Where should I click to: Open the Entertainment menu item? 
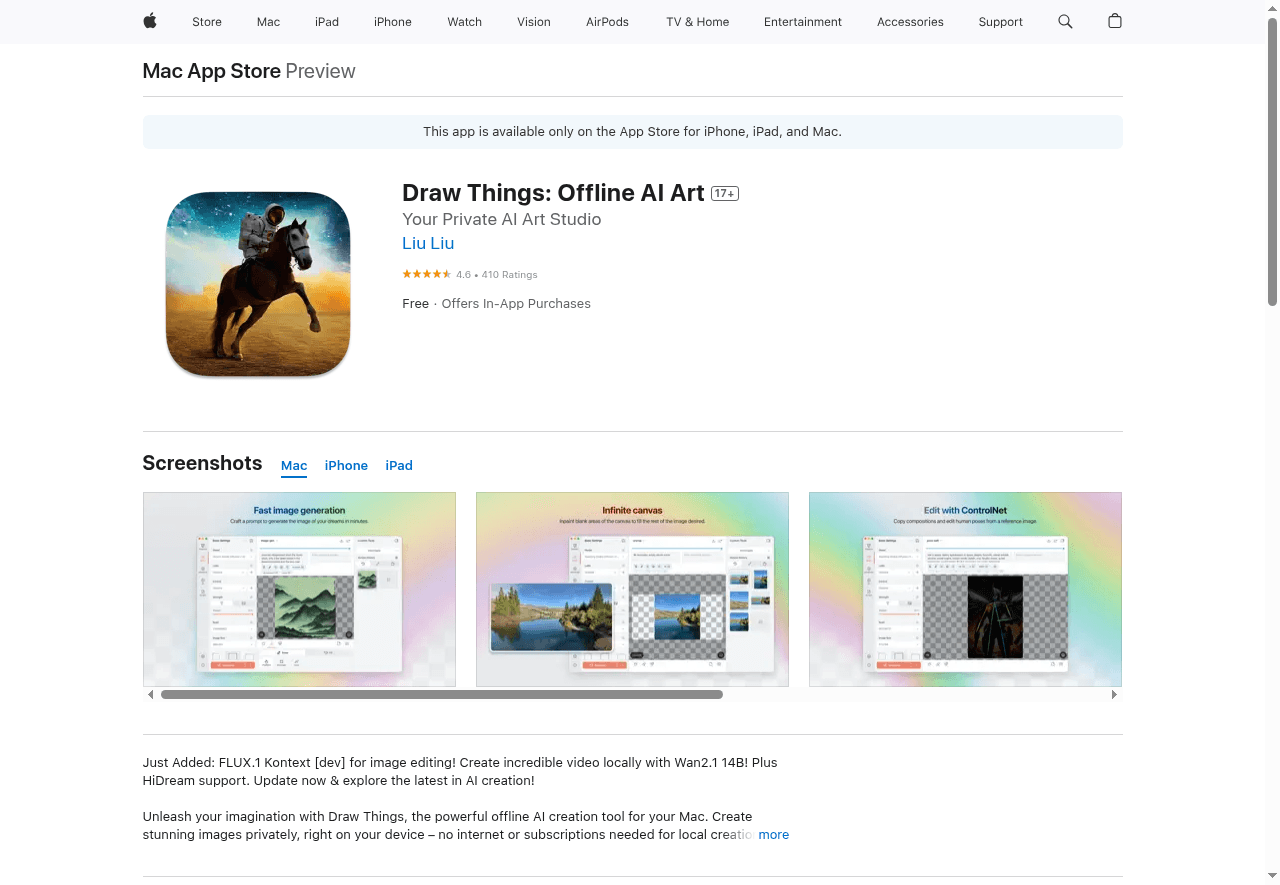(802, 21)
